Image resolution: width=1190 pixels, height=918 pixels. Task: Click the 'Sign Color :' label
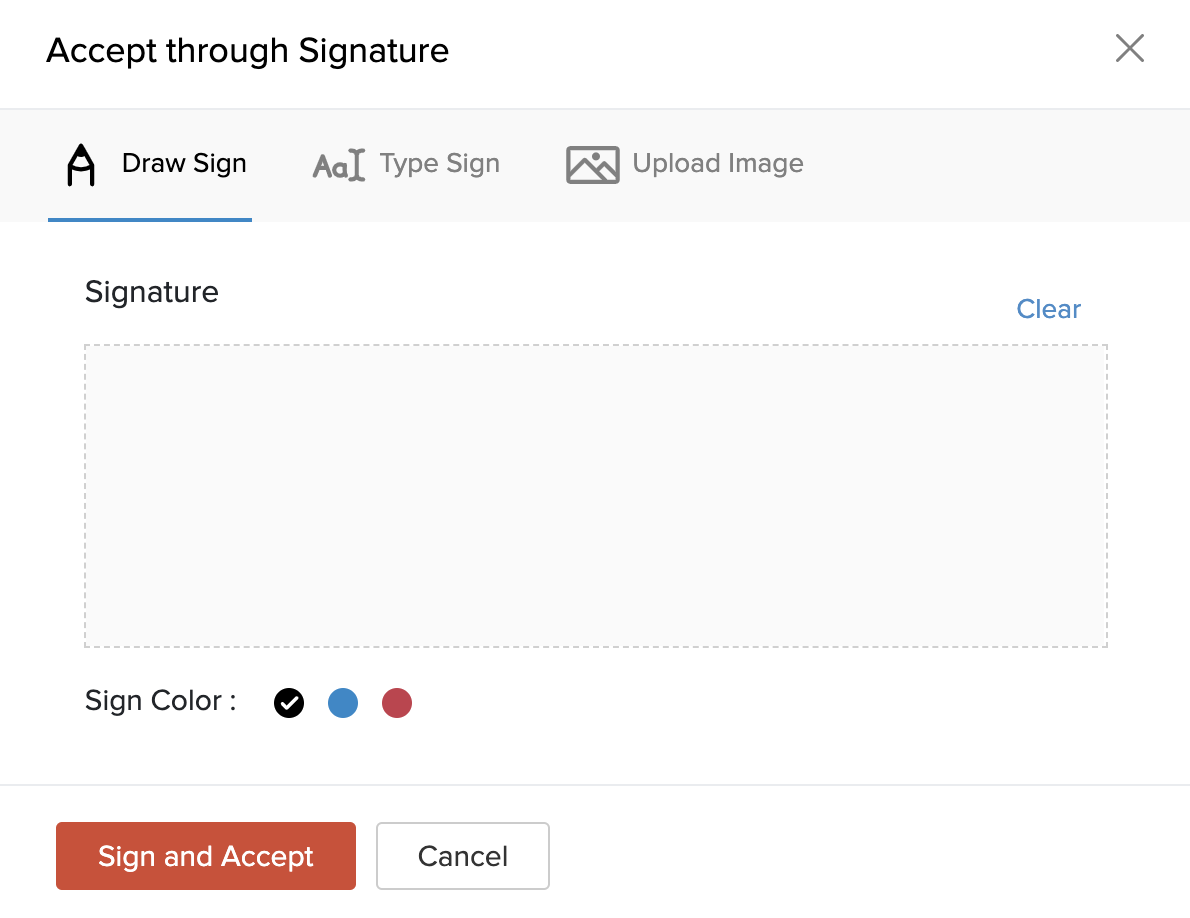tap(161, 701)
